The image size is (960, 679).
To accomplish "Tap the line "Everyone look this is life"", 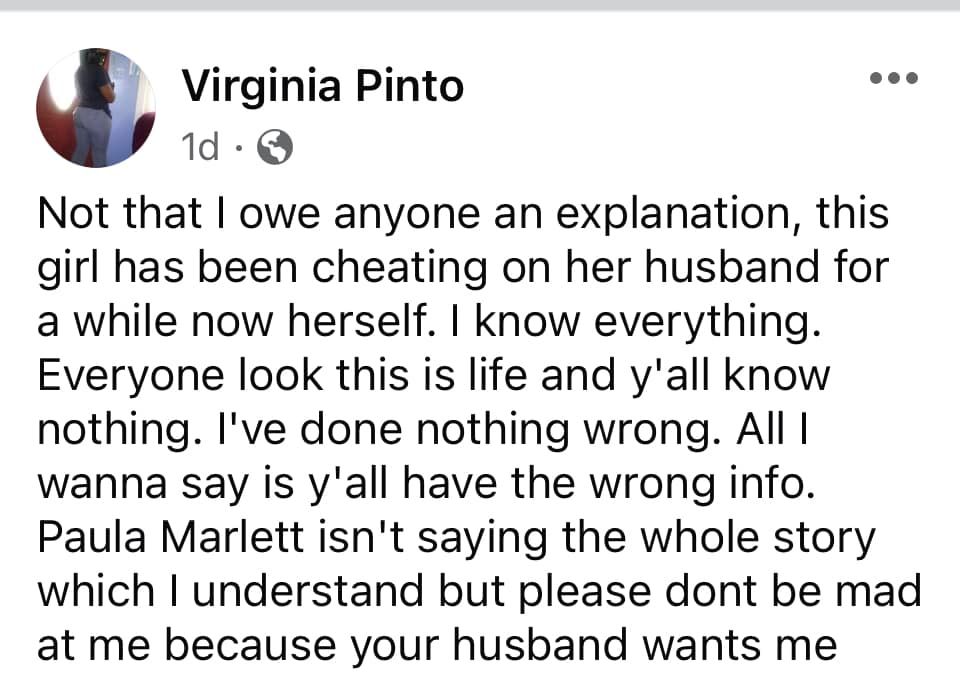I will [433, 375].
